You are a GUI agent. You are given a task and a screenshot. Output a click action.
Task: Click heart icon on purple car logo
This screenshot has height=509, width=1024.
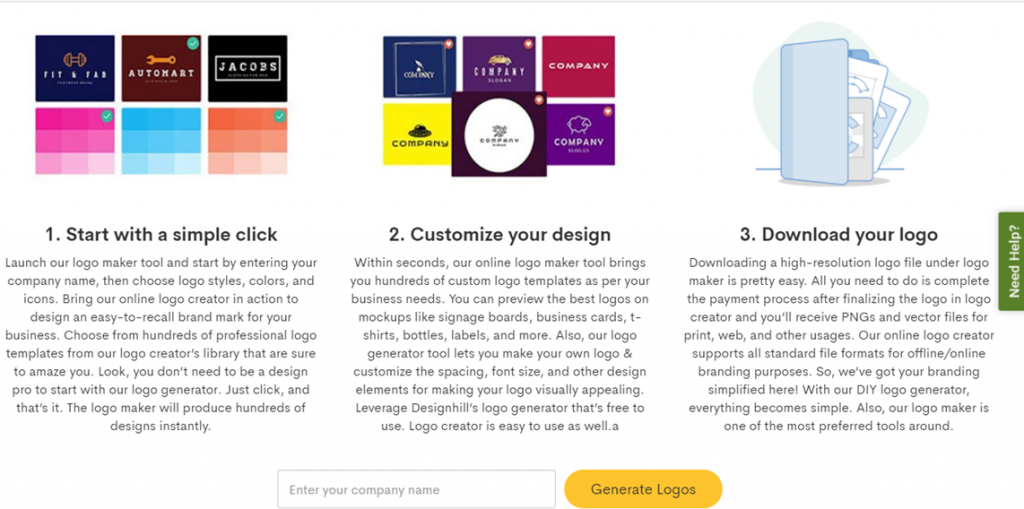[528, 44]
